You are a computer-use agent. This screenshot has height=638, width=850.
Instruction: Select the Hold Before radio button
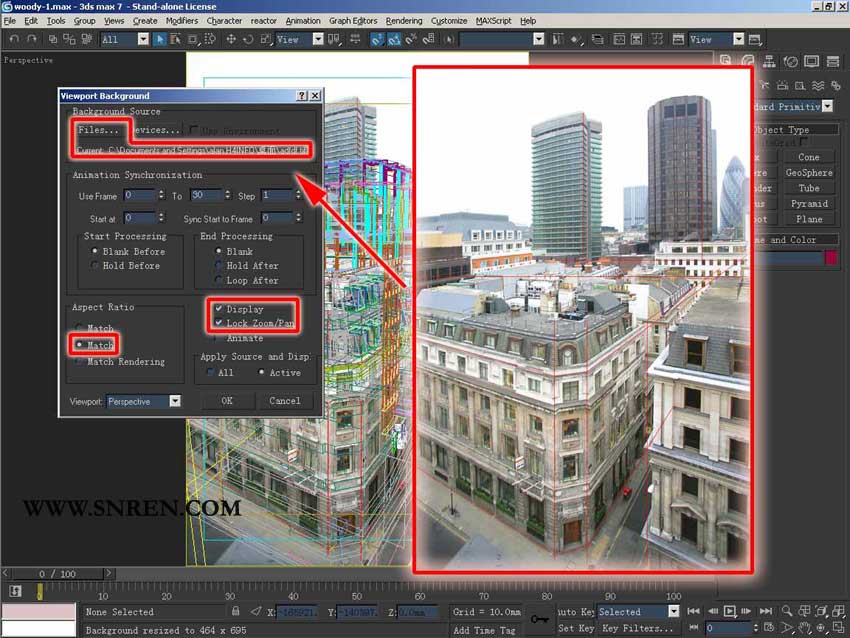96,266
